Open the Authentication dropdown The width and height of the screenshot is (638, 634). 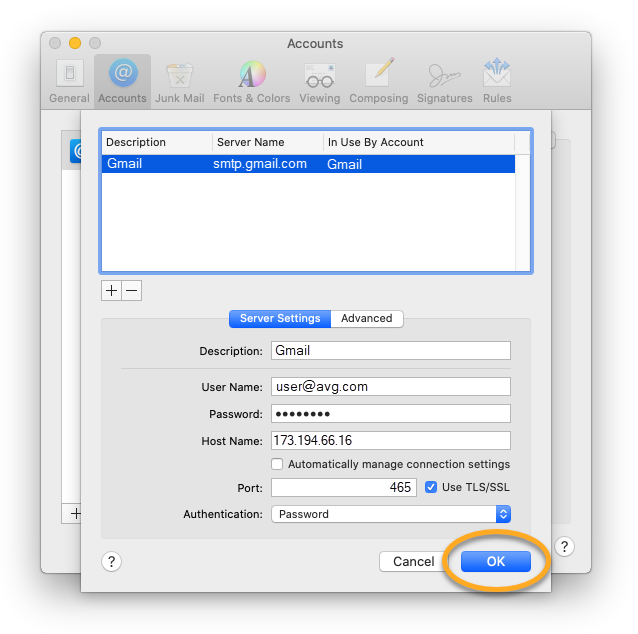(x=391, y=514)
